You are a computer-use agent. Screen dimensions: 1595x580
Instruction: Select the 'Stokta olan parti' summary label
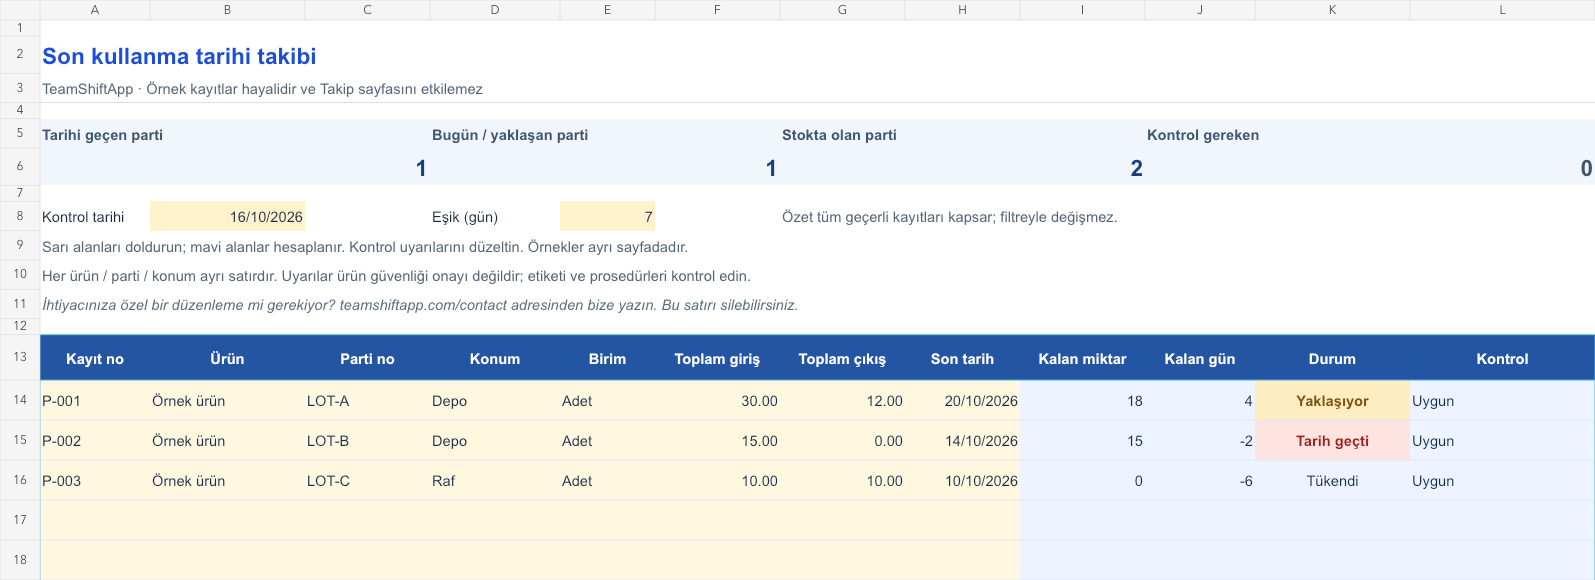pos(839,135)
